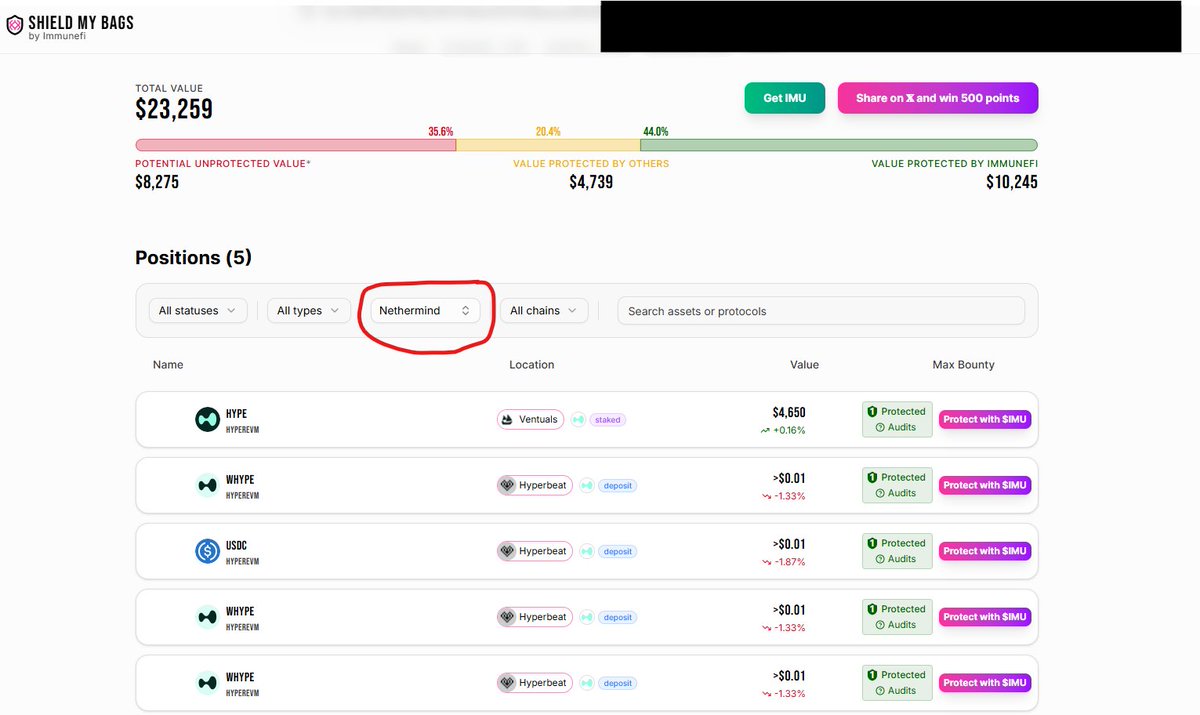Click Potential Unprotected Value label
The width and height of the screenshot is (1200, 715).
tap(222, 163)
